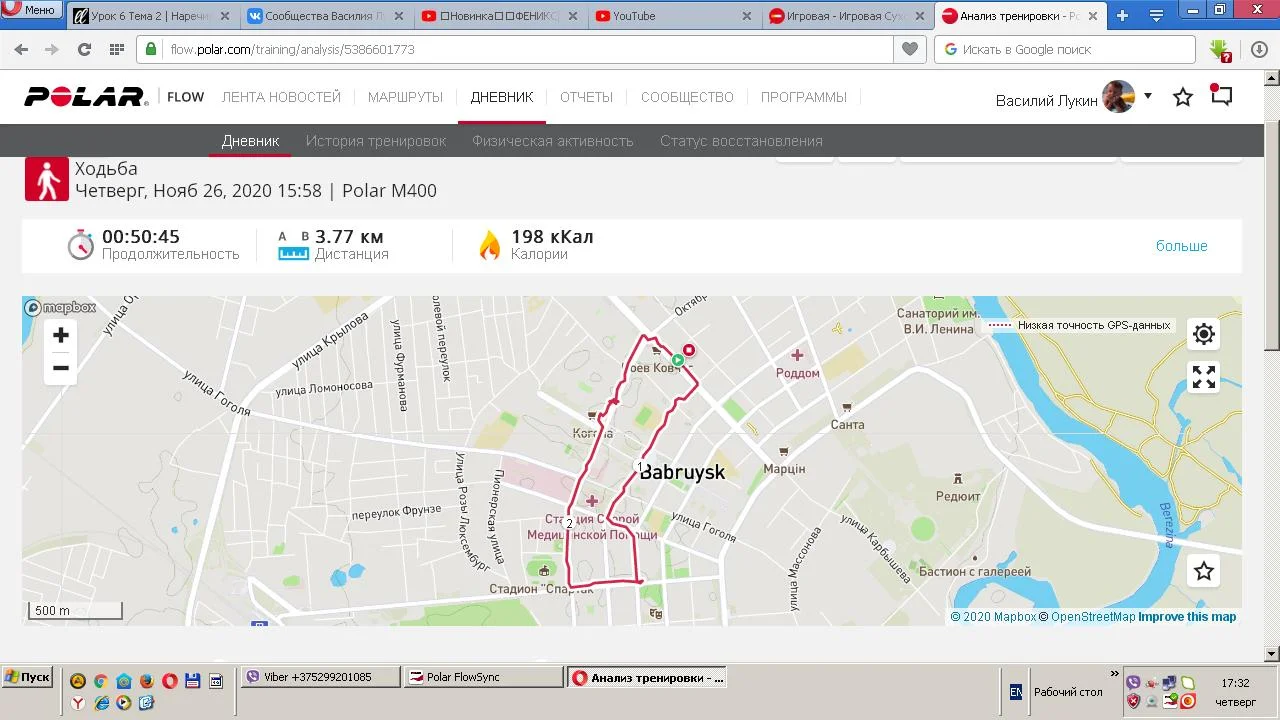
Task: Open the browser tab list menu
Action: point(1157,16)
